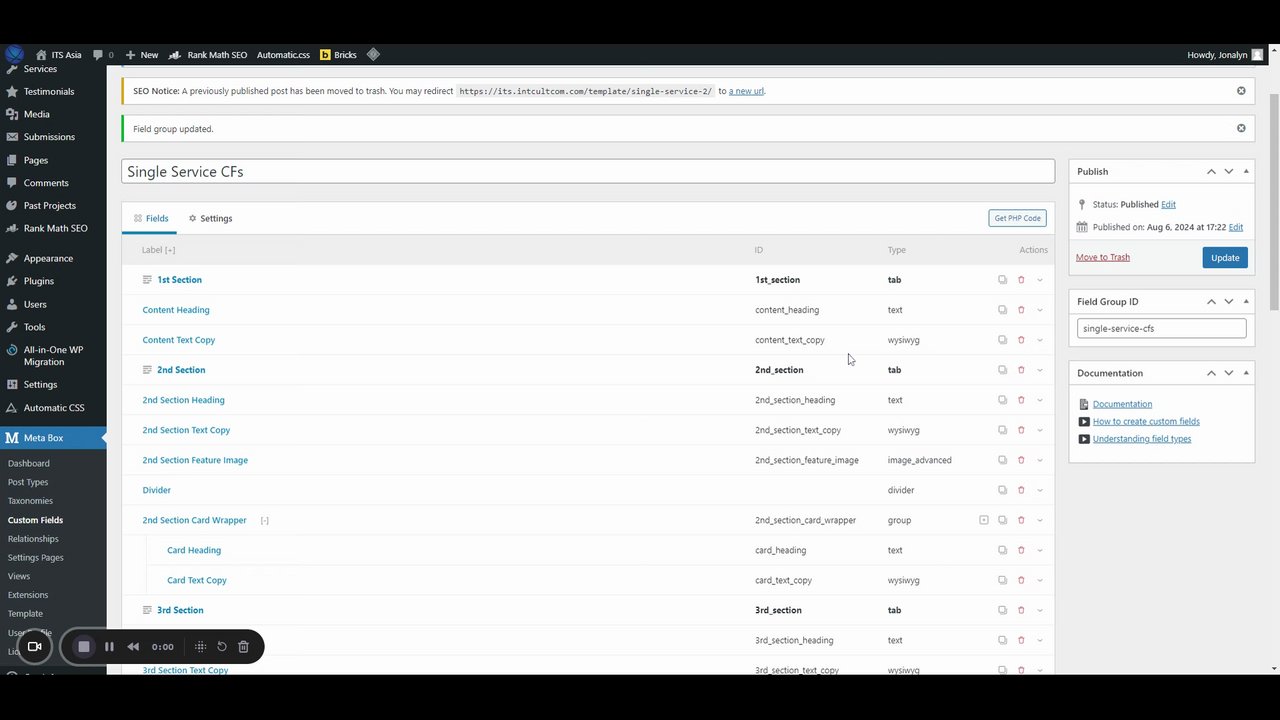Screen dimensions: 1280x720
Task: Duplicate the 2nd Section Heading field
Action: click(x=1002, y=400)
